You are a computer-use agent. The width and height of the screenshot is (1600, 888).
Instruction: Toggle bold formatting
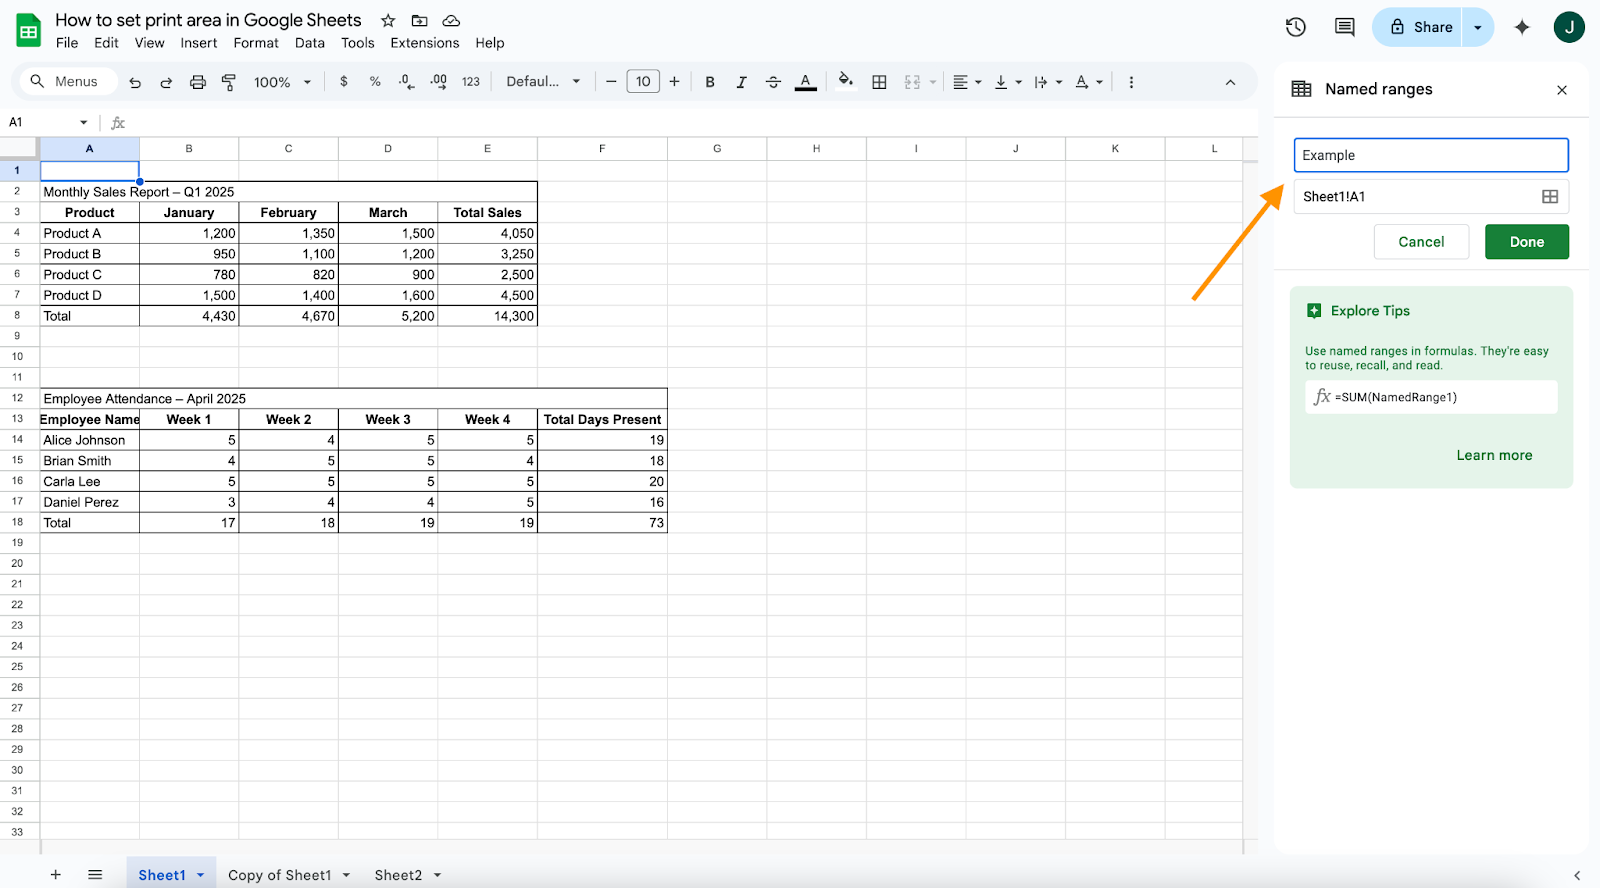[x=709, y=82]
